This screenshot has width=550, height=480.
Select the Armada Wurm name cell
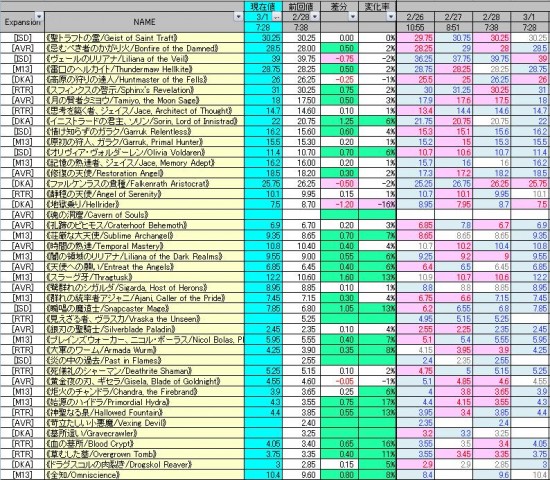tap(144, 350)
